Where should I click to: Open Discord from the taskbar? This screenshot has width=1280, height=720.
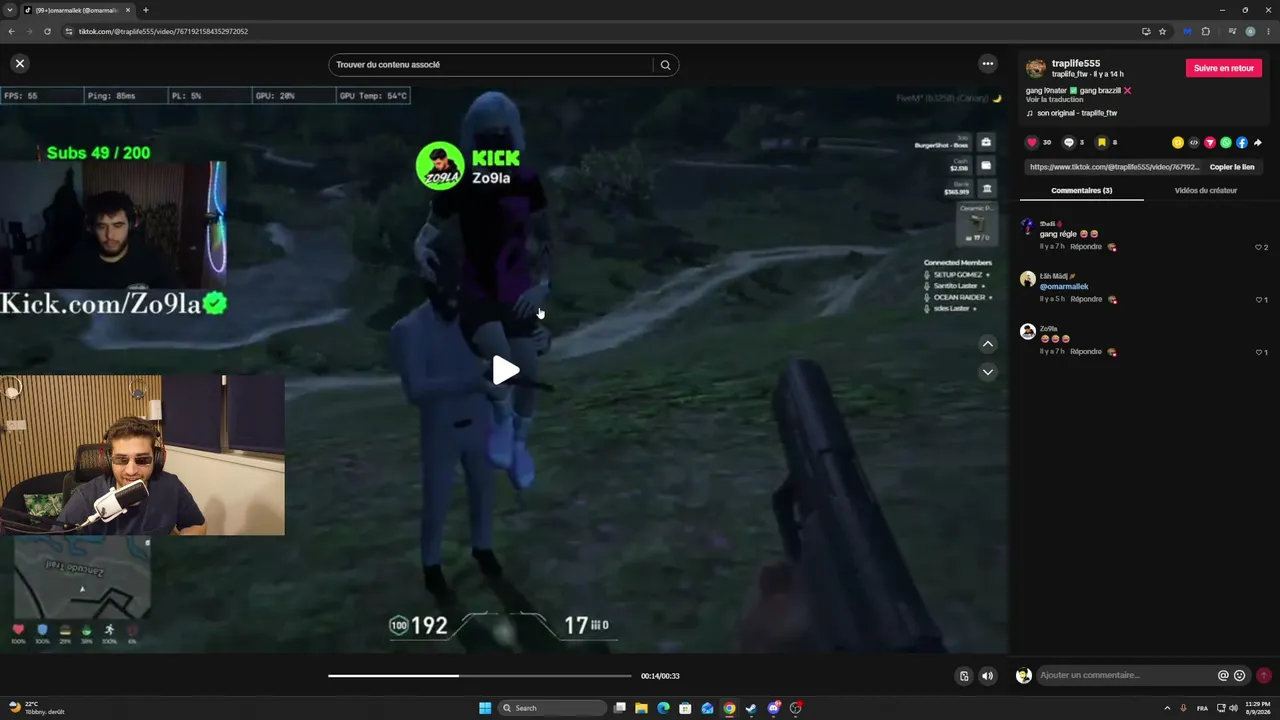773,708
